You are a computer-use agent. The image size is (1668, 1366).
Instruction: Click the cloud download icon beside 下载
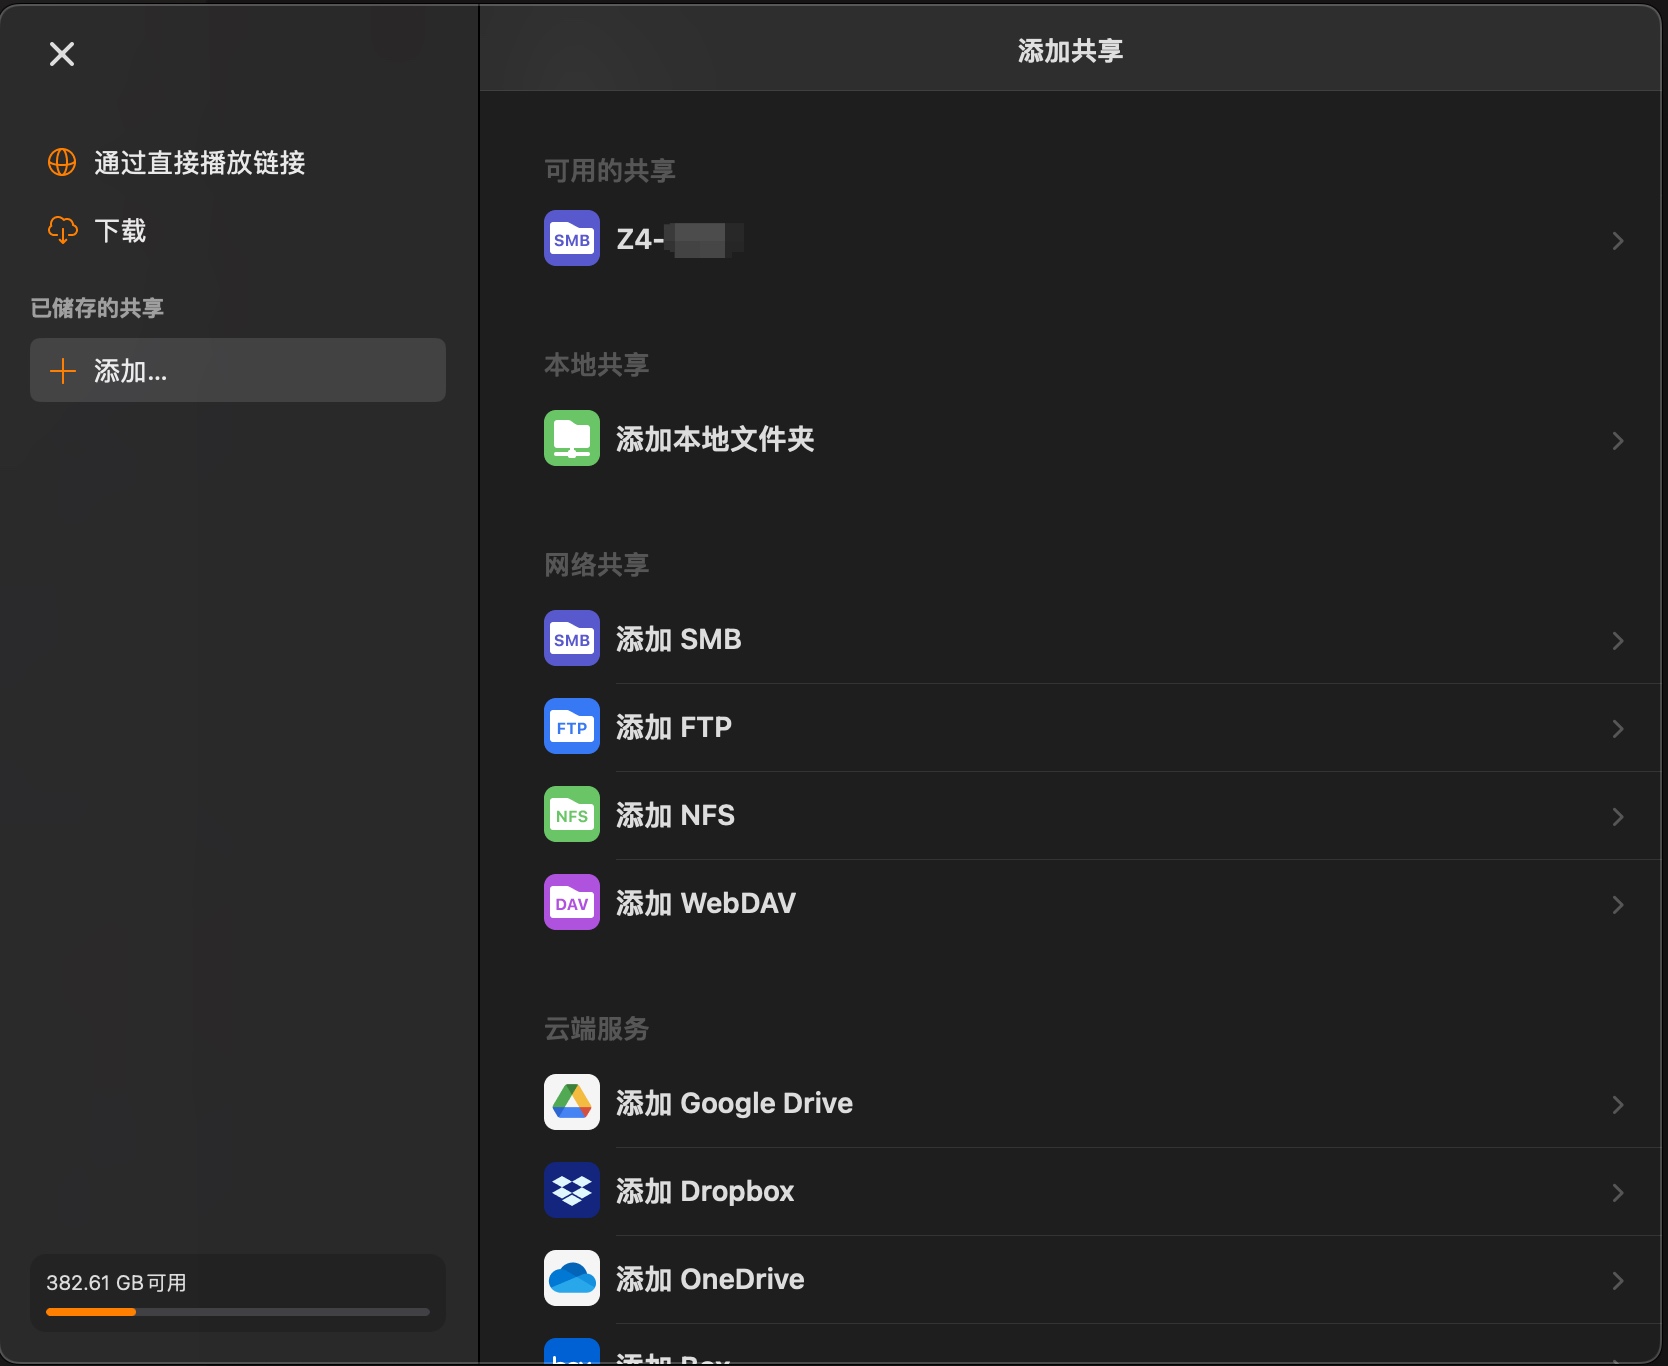(x=62, y=230)
